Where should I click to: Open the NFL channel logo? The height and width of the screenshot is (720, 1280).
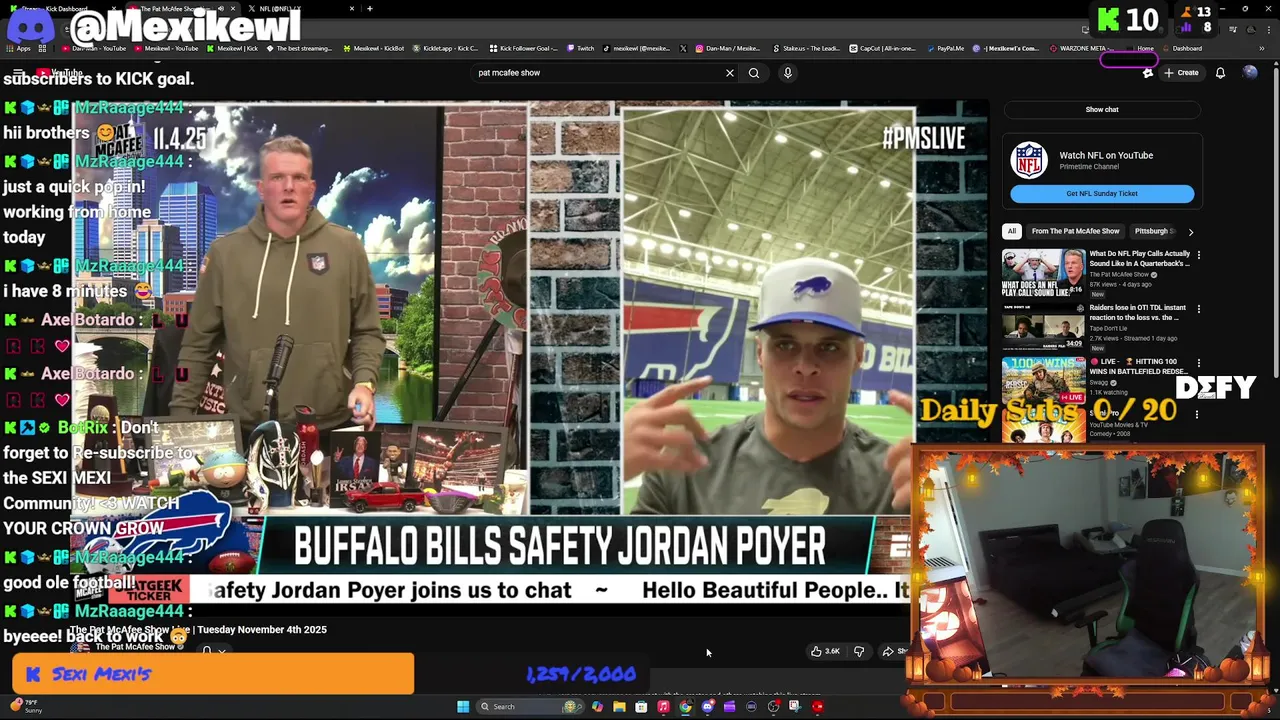pos(1029,160)
